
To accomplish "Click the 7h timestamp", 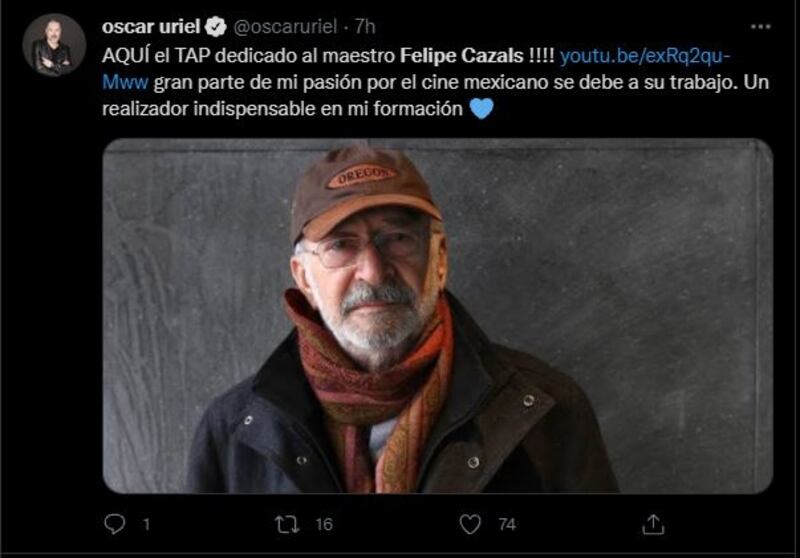I will pos(365,27).
